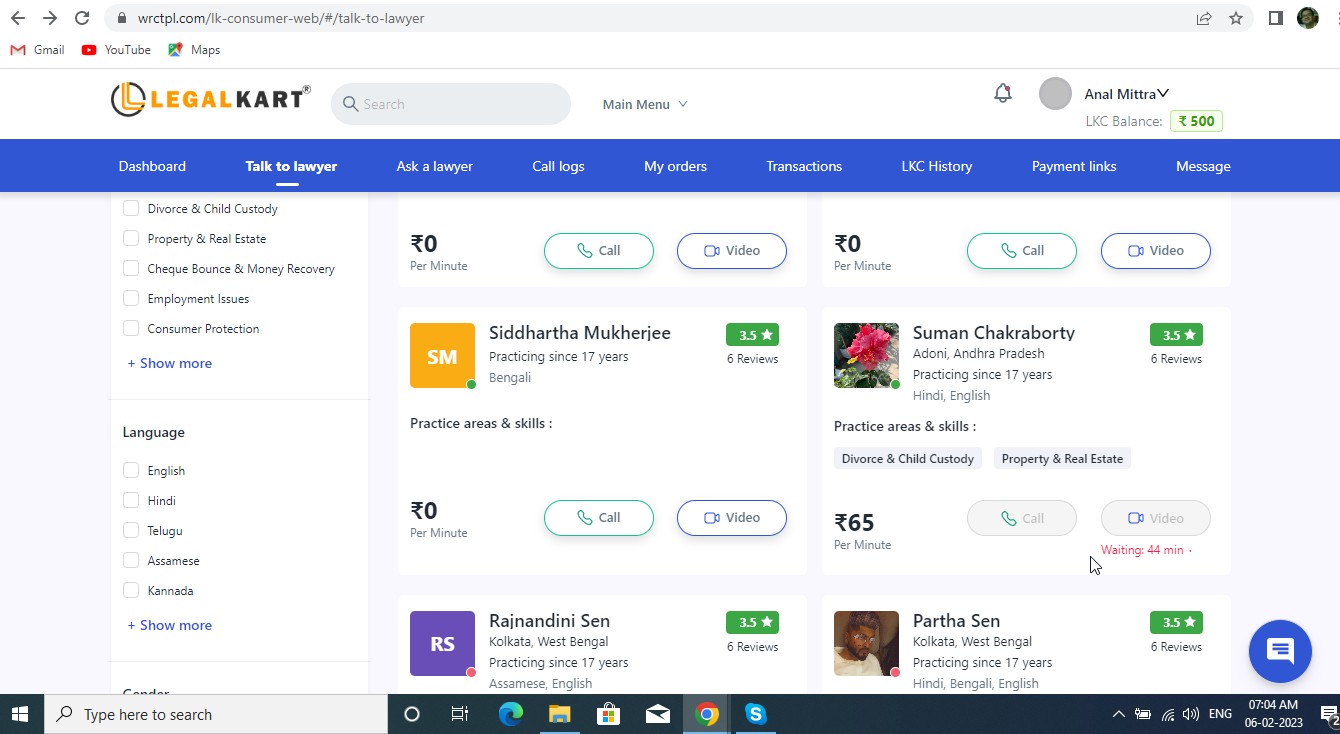Click the blue chat support bubble
Screen dimensions: 1340x734
click(1279, 651)
